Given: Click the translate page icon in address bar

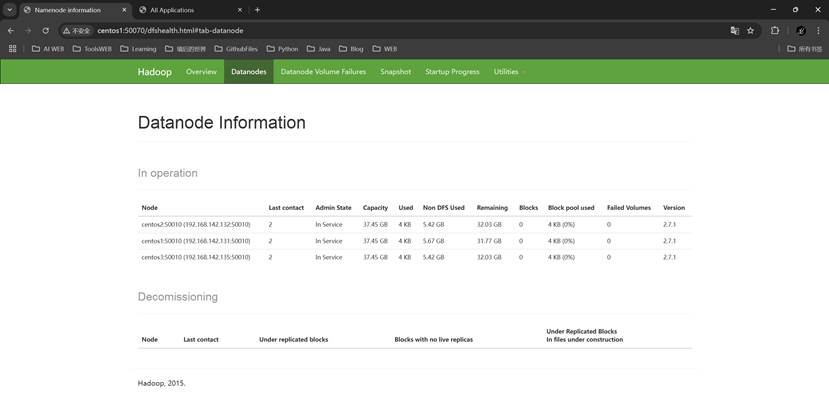Looking at the screenshot, I should tap(734, 31).
